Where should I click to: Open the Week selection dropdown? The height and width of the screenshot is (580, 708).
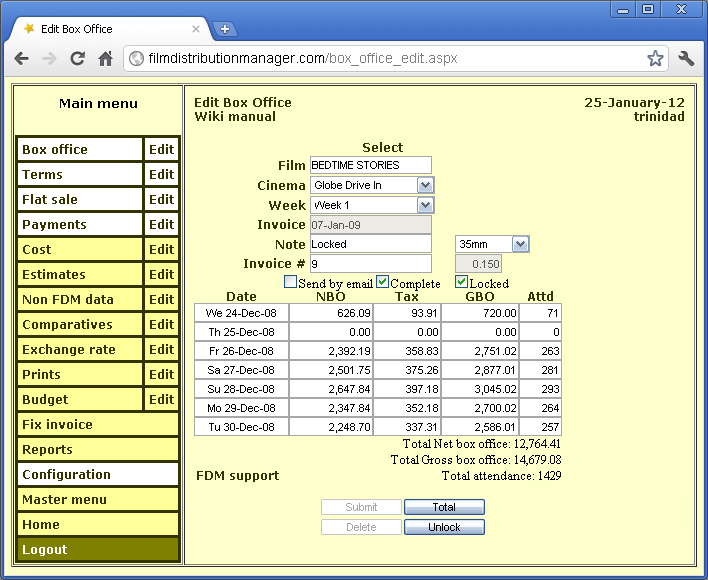pos(425,205)
